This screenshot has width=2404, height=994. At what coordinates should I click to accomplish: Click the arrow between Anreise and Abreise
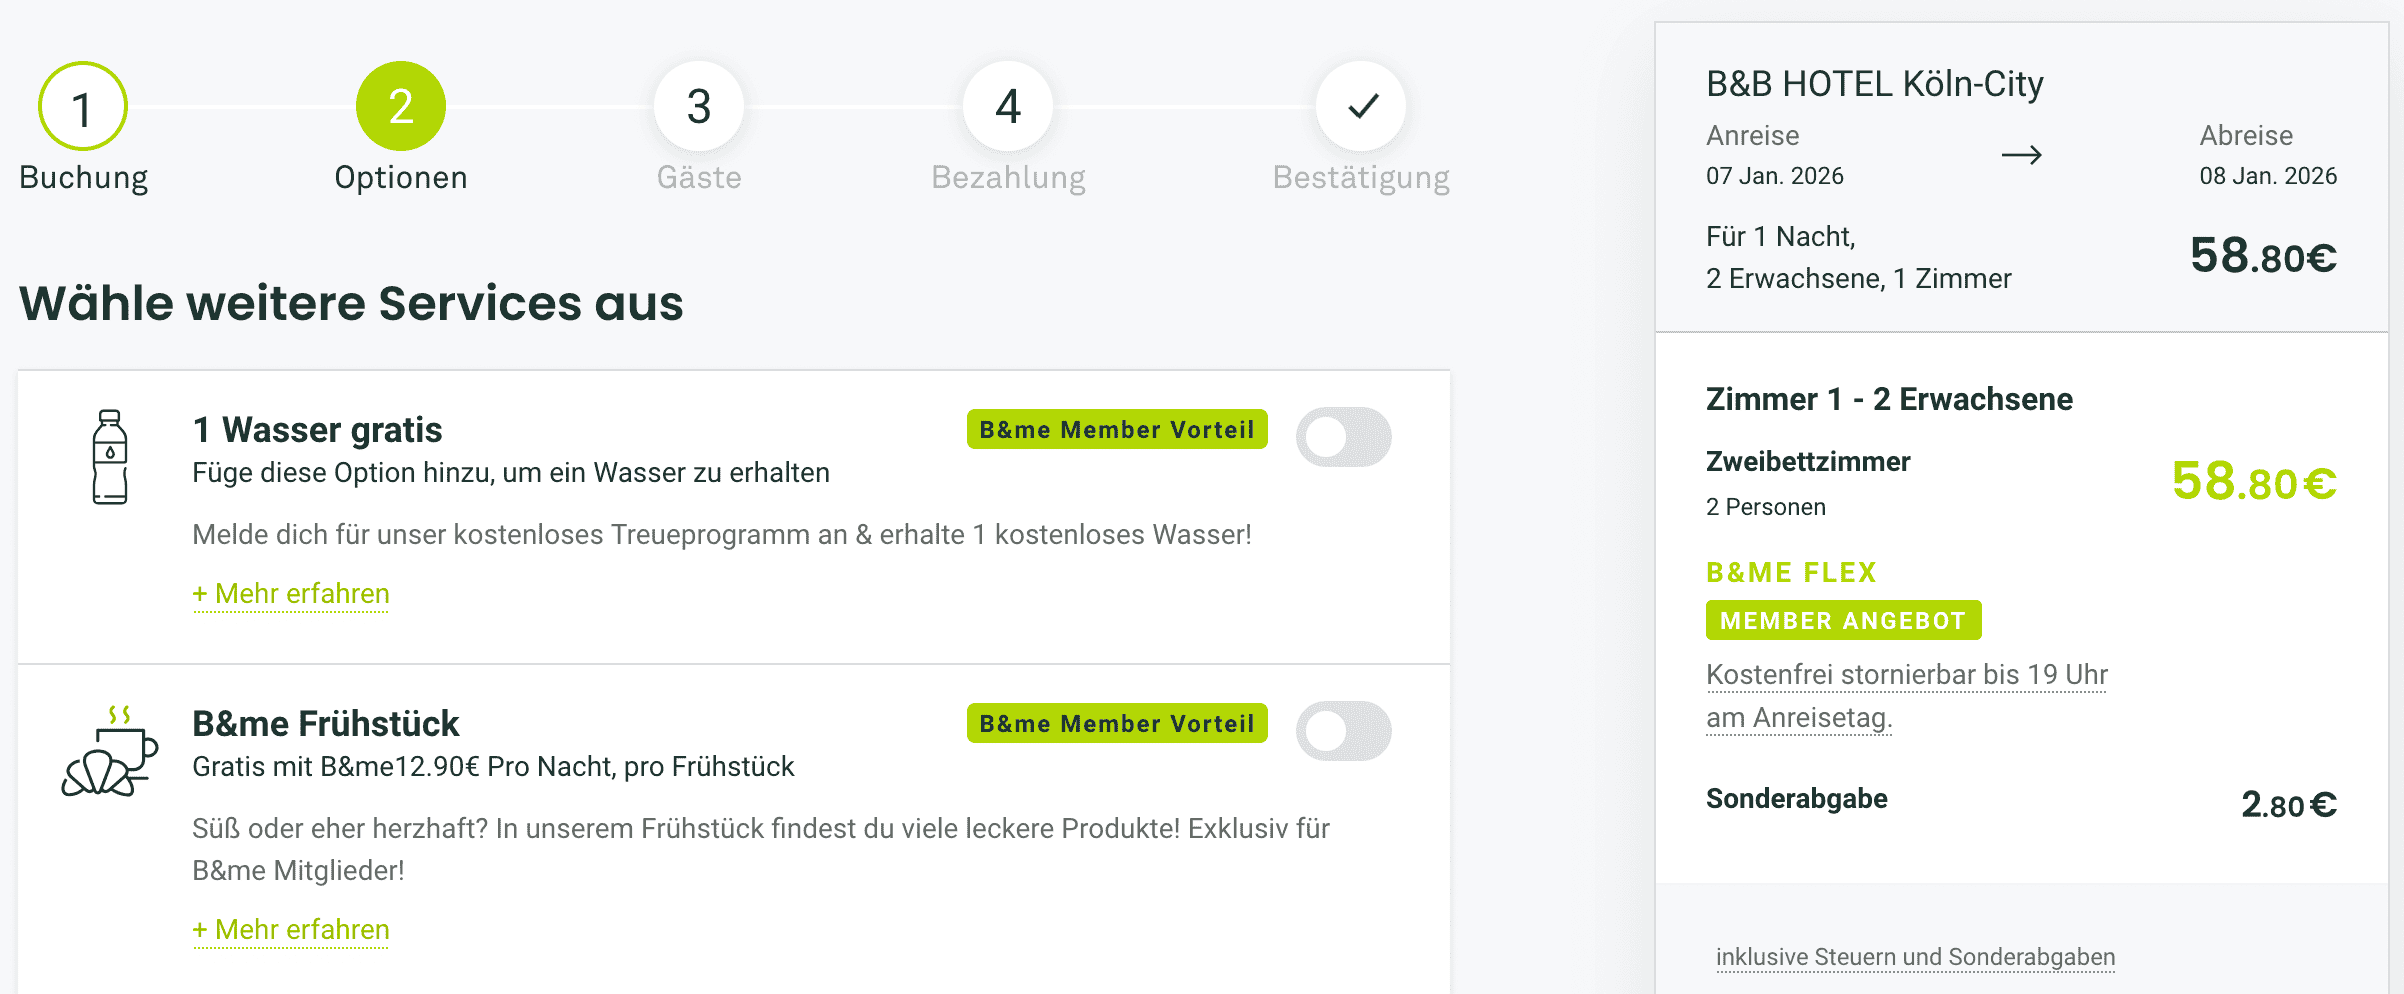pos(2021,155)
